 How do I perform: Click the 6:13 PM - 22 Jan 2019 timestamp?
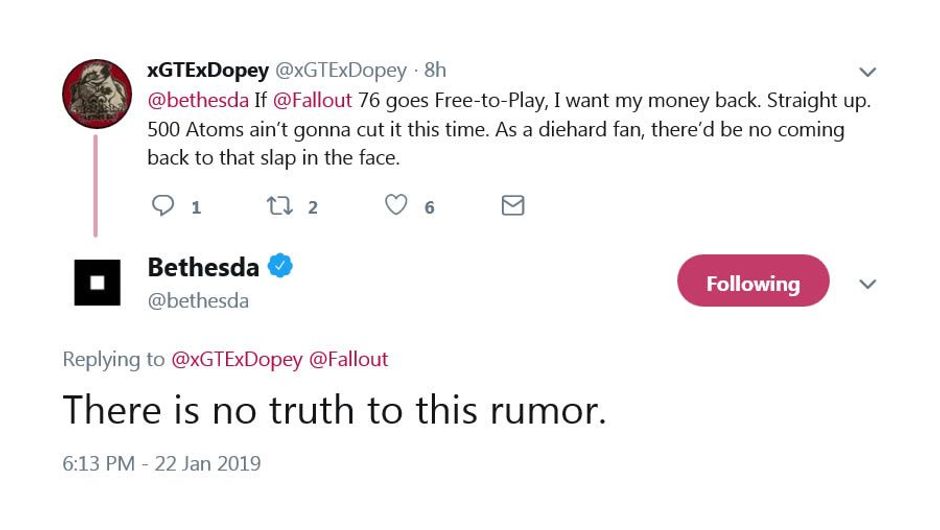161,464
